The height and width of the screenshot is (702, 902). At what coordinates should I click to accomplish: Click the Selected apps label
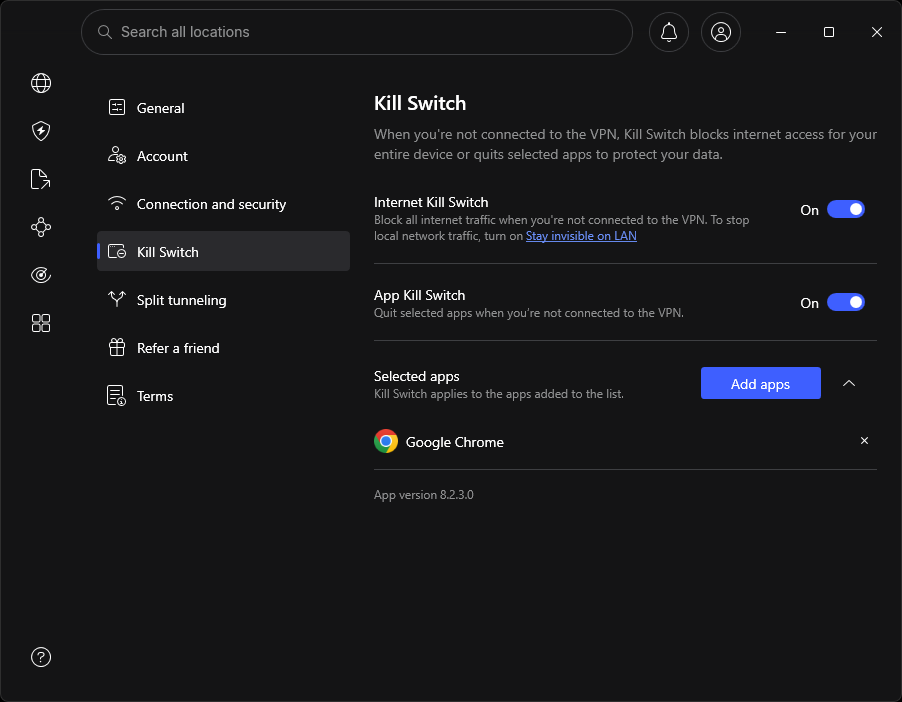point(416,376)
